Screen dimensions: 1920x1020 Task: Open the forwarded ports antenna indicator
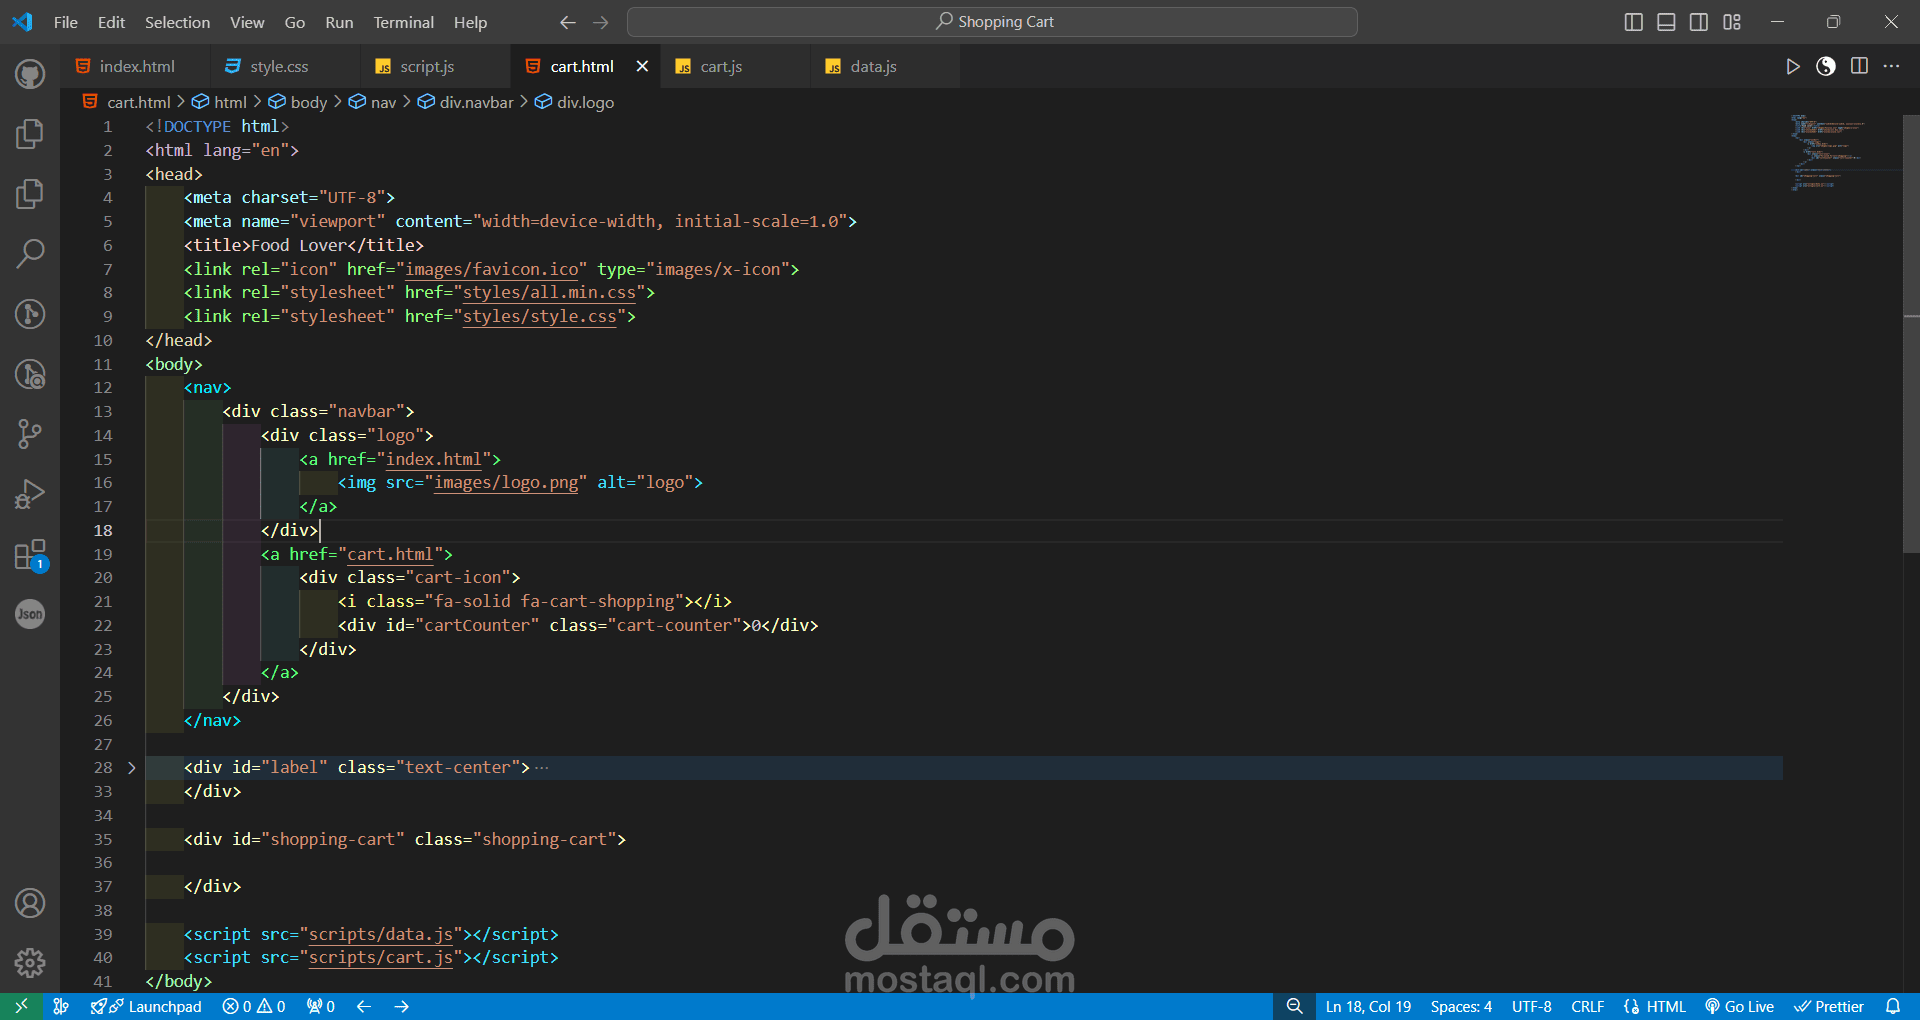coord(321,1006)
